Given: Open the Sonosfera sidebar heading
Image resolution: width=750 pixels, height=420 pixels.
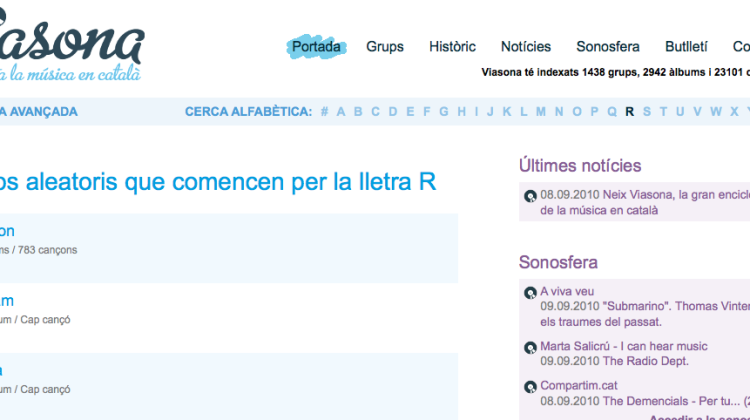Looking at the screenshot, I should 558,262.
